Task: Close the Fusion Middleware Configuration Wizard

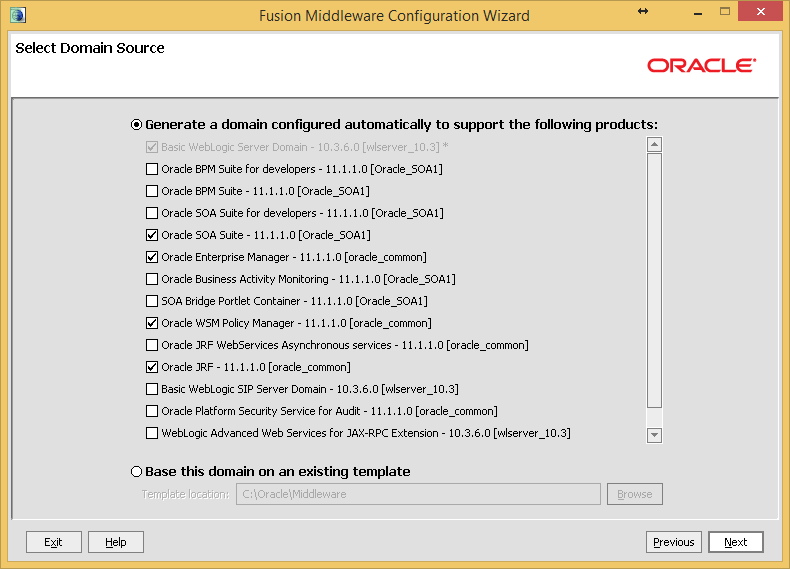Action: pos(760,11)
